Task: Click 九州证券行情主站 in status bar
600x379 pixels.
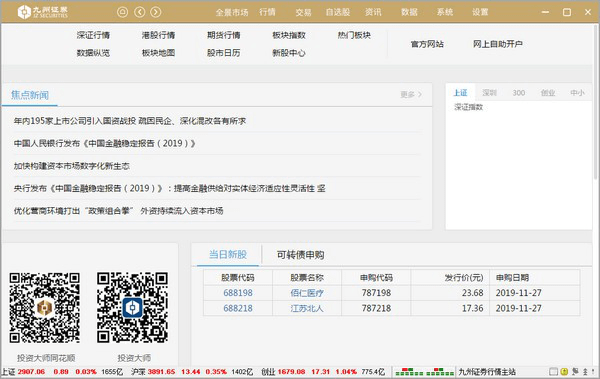Action: point(487,372)
